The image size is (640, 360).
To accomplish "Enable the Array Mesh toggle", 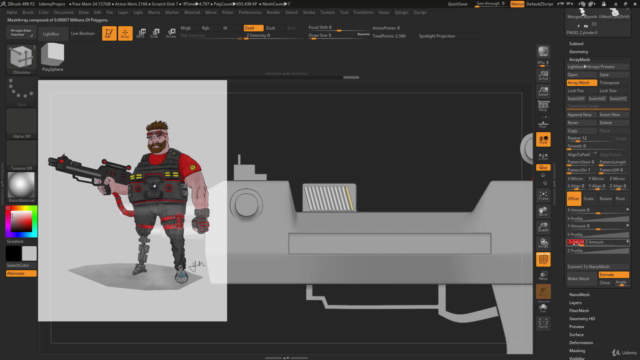I will pyautogui.click(x=582, y=82).
